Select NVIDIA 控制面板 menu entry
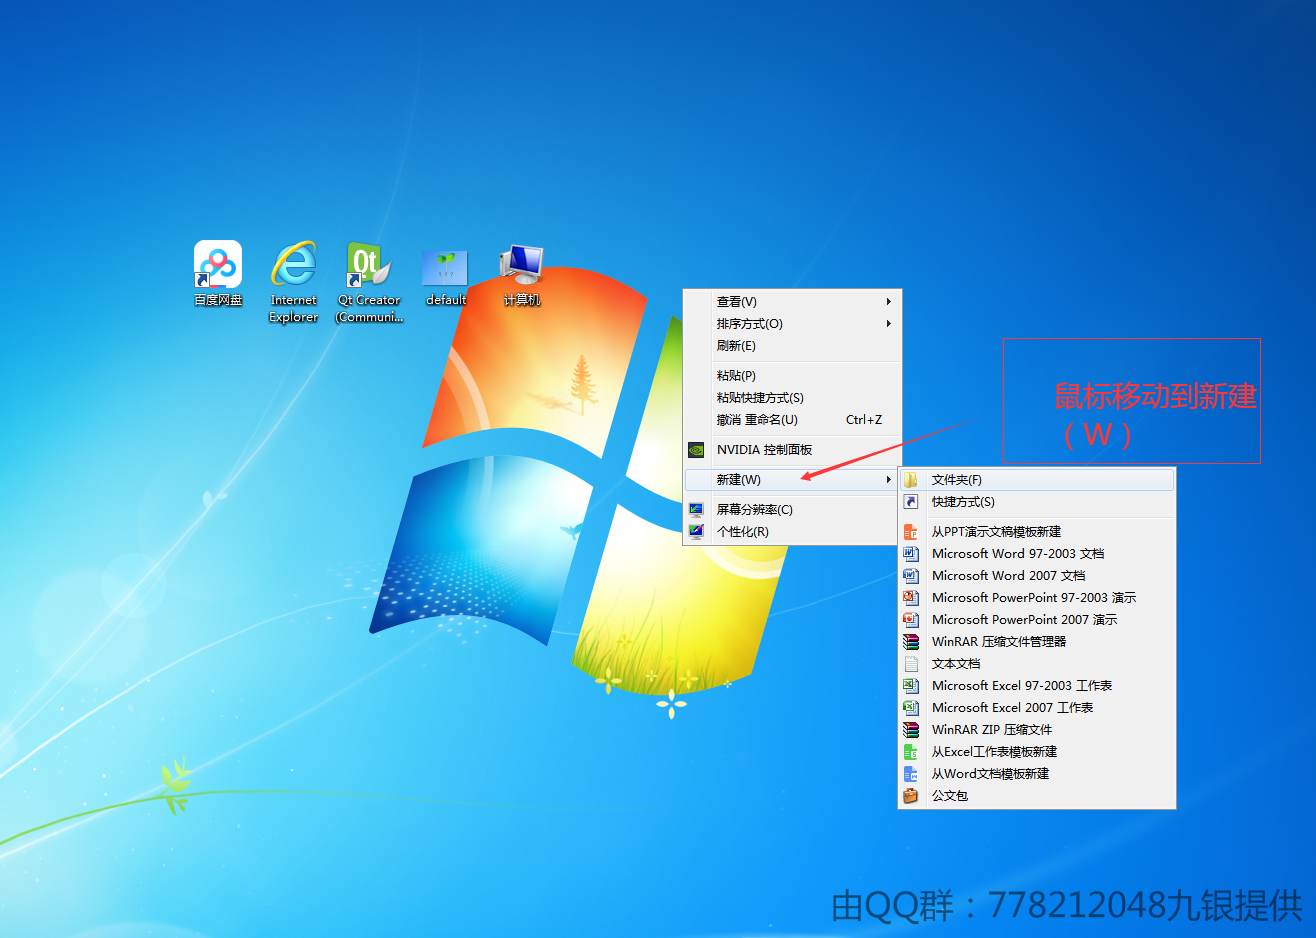 click(792, 450)
